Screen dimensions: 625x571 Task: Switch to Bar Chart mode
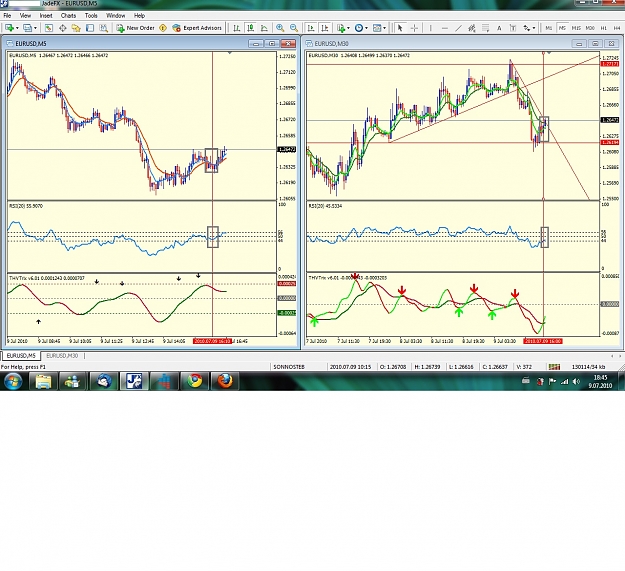click(236, 28)
